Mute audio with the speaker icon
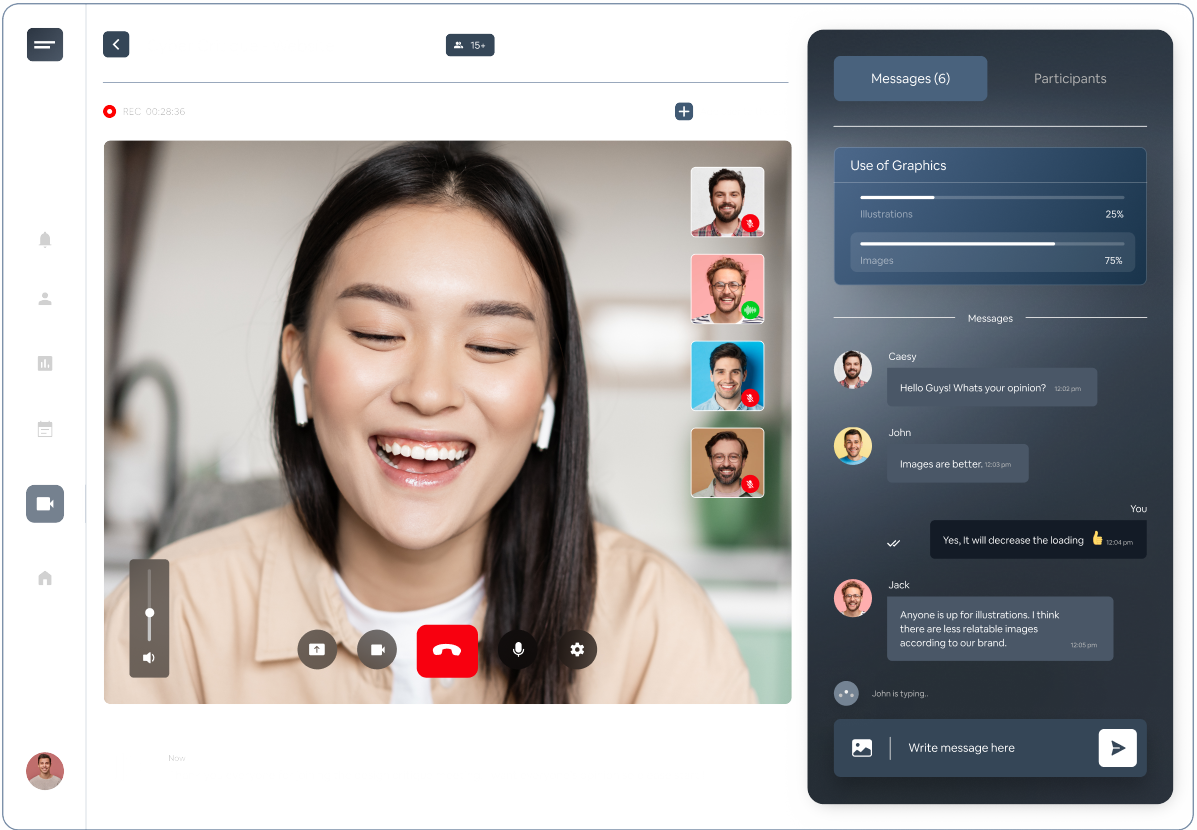Screen dimensions: 1197x830 tap(149, 658)
